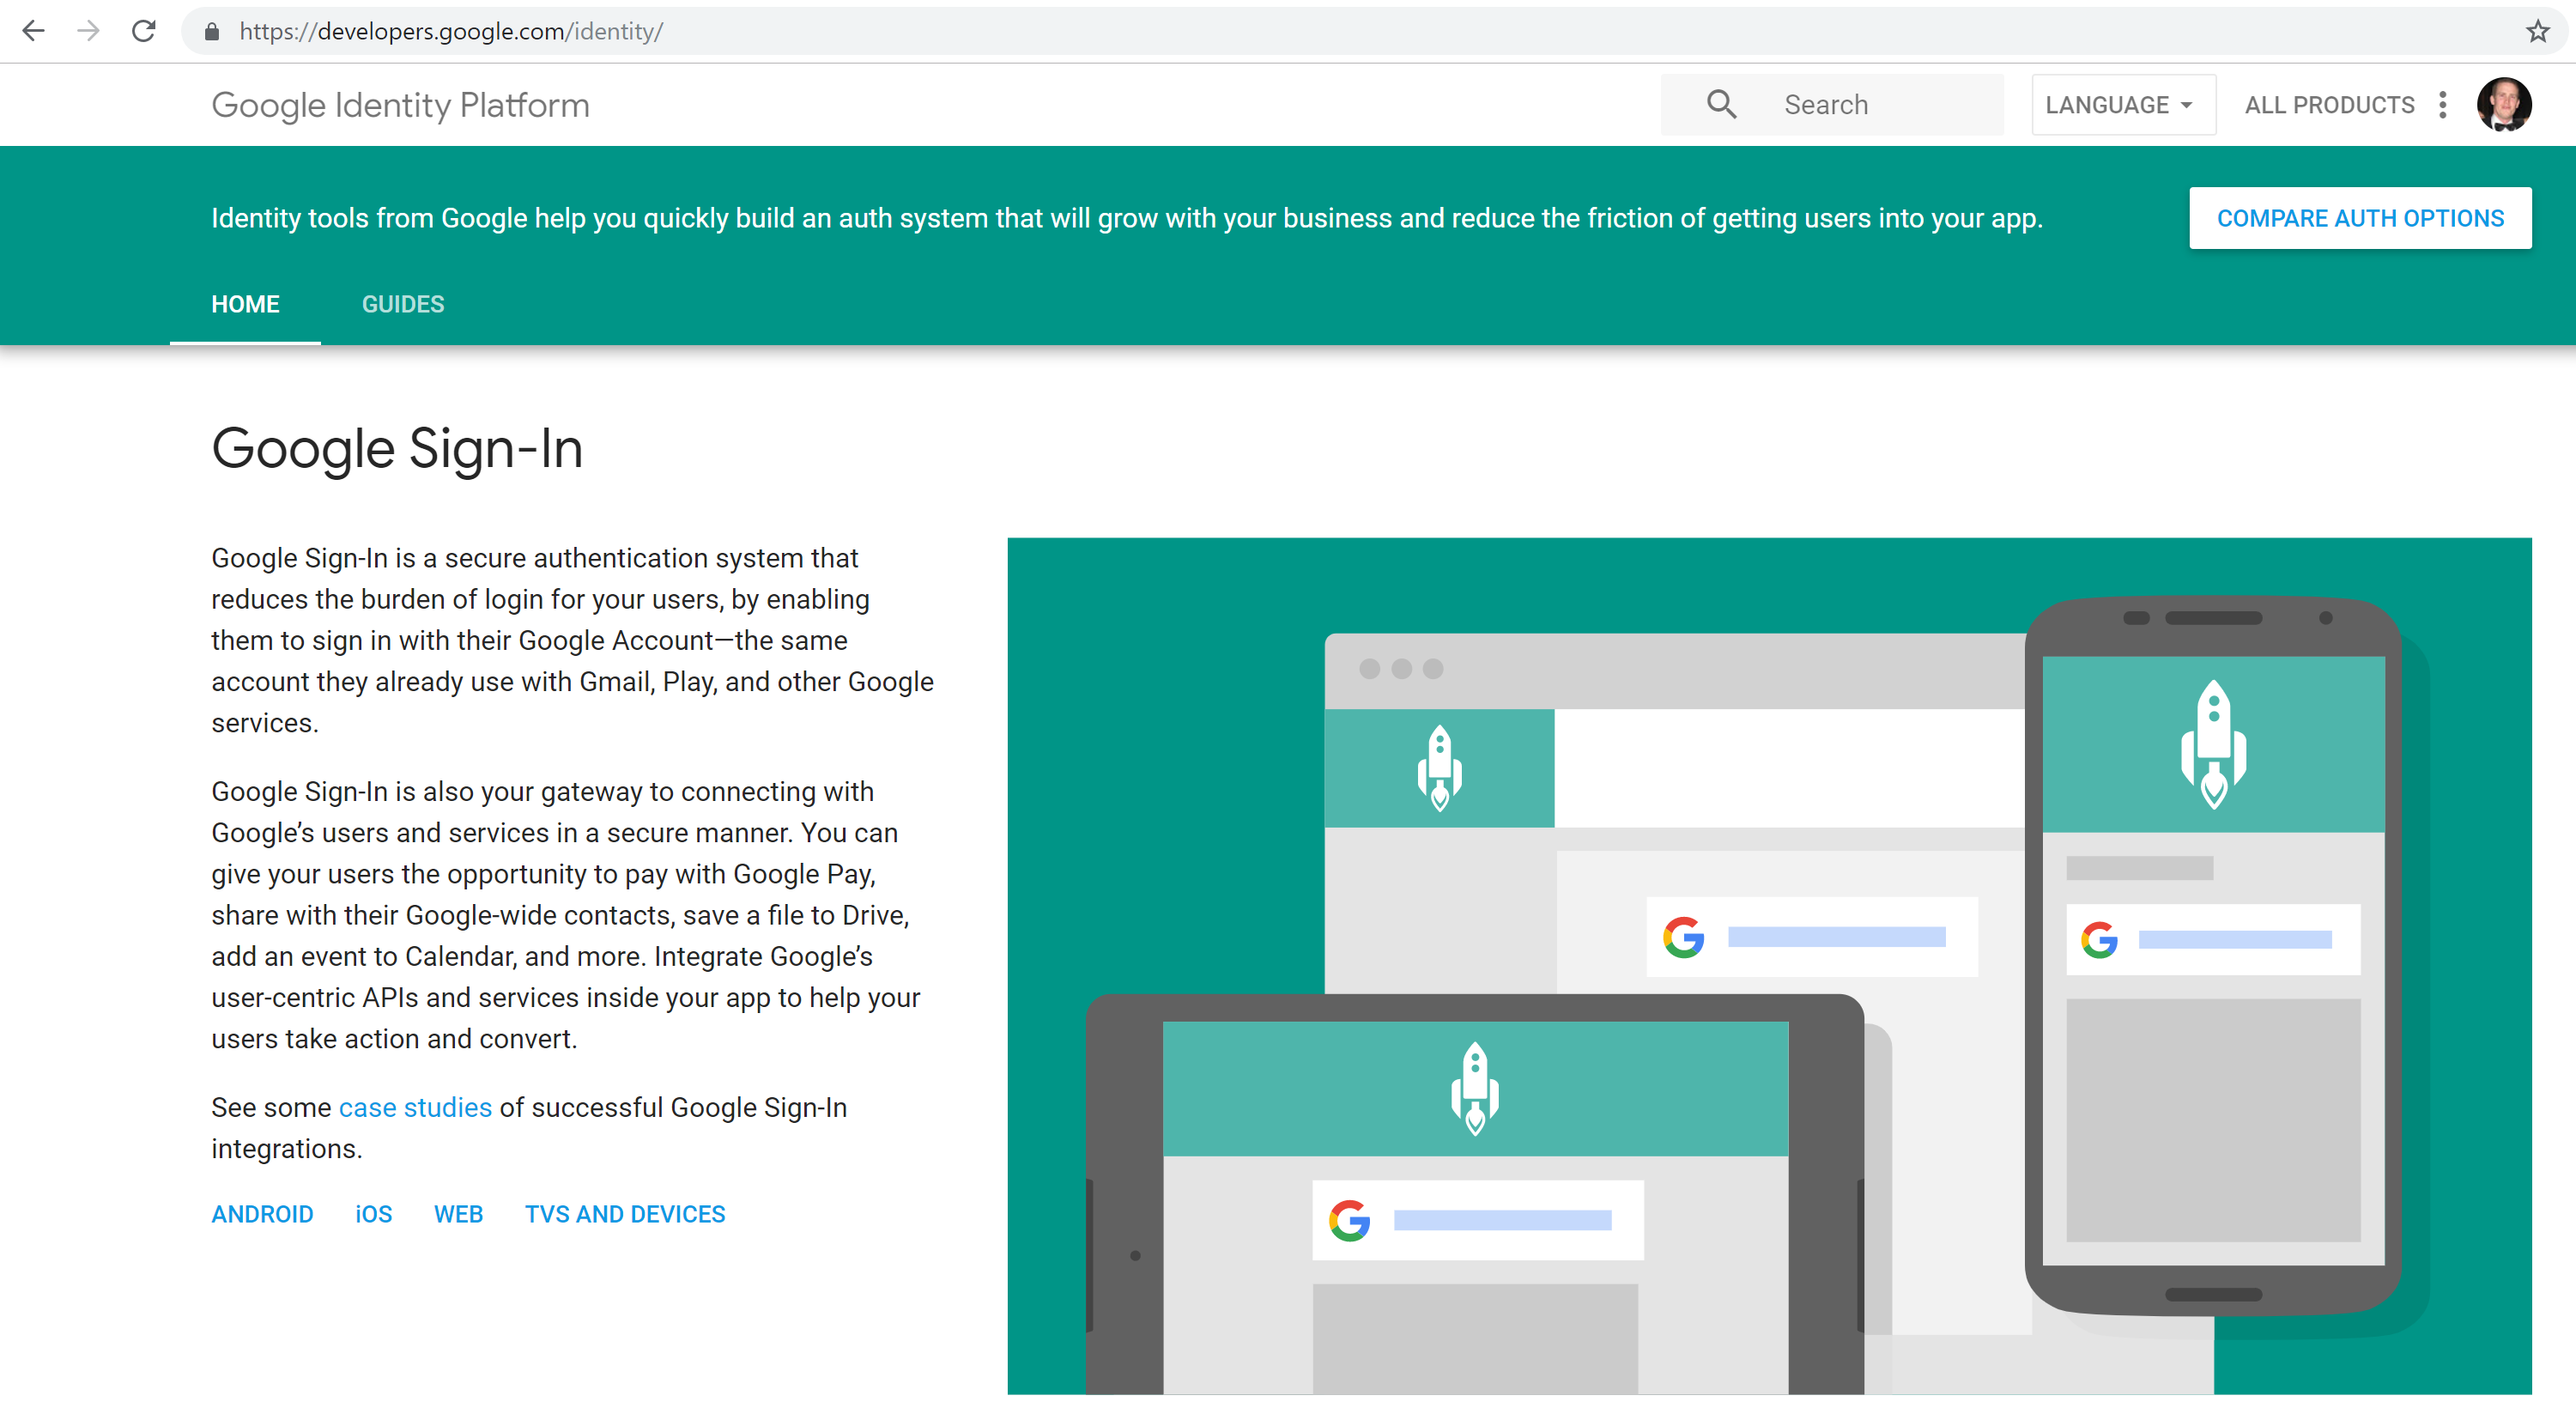Open the three-dot overflow menu
The image size is (2576, 1426).
pos(2442,105)
